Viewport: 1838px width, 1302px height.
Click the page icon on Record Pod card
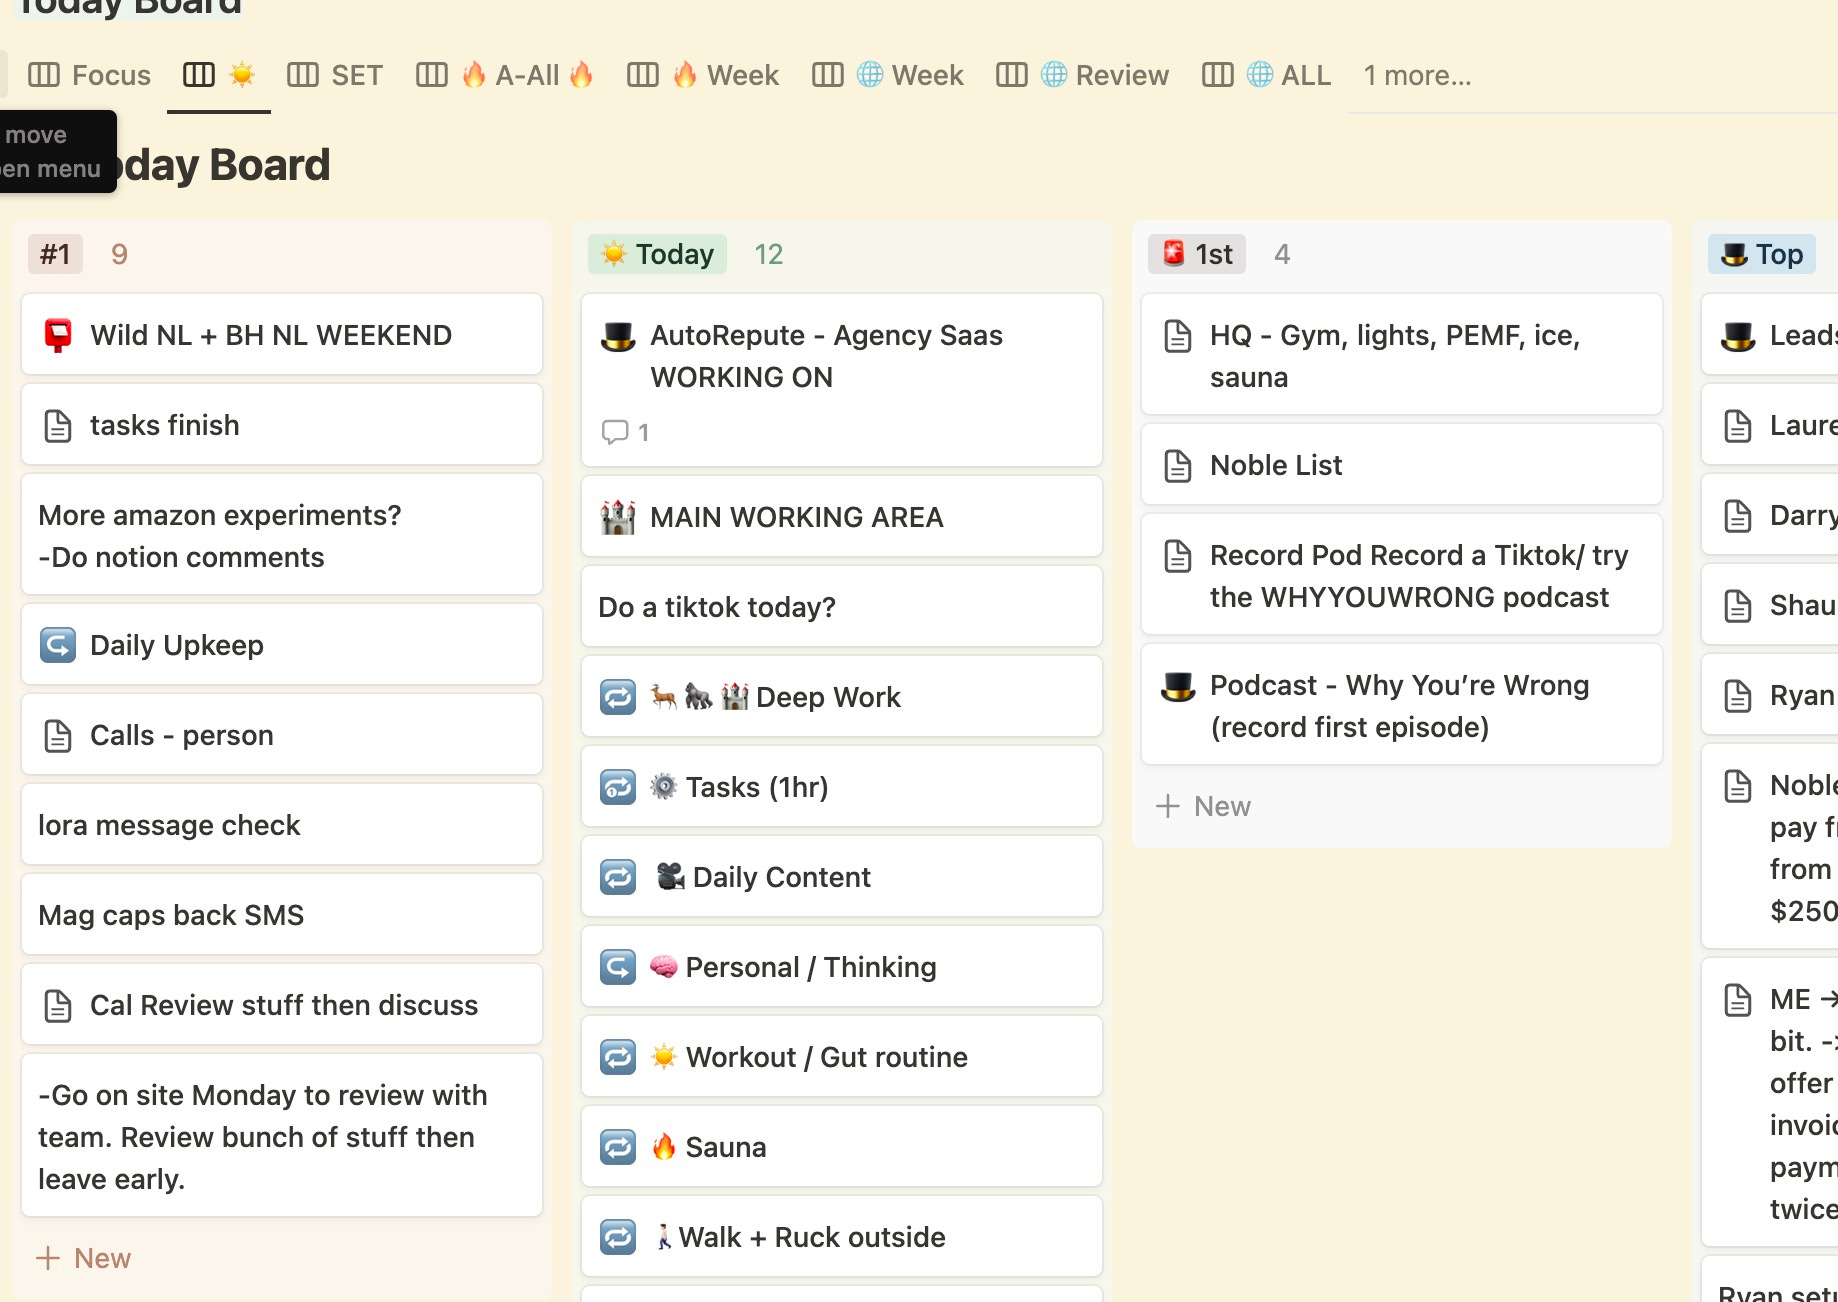pyautogui.click(x=1178, y=555)
